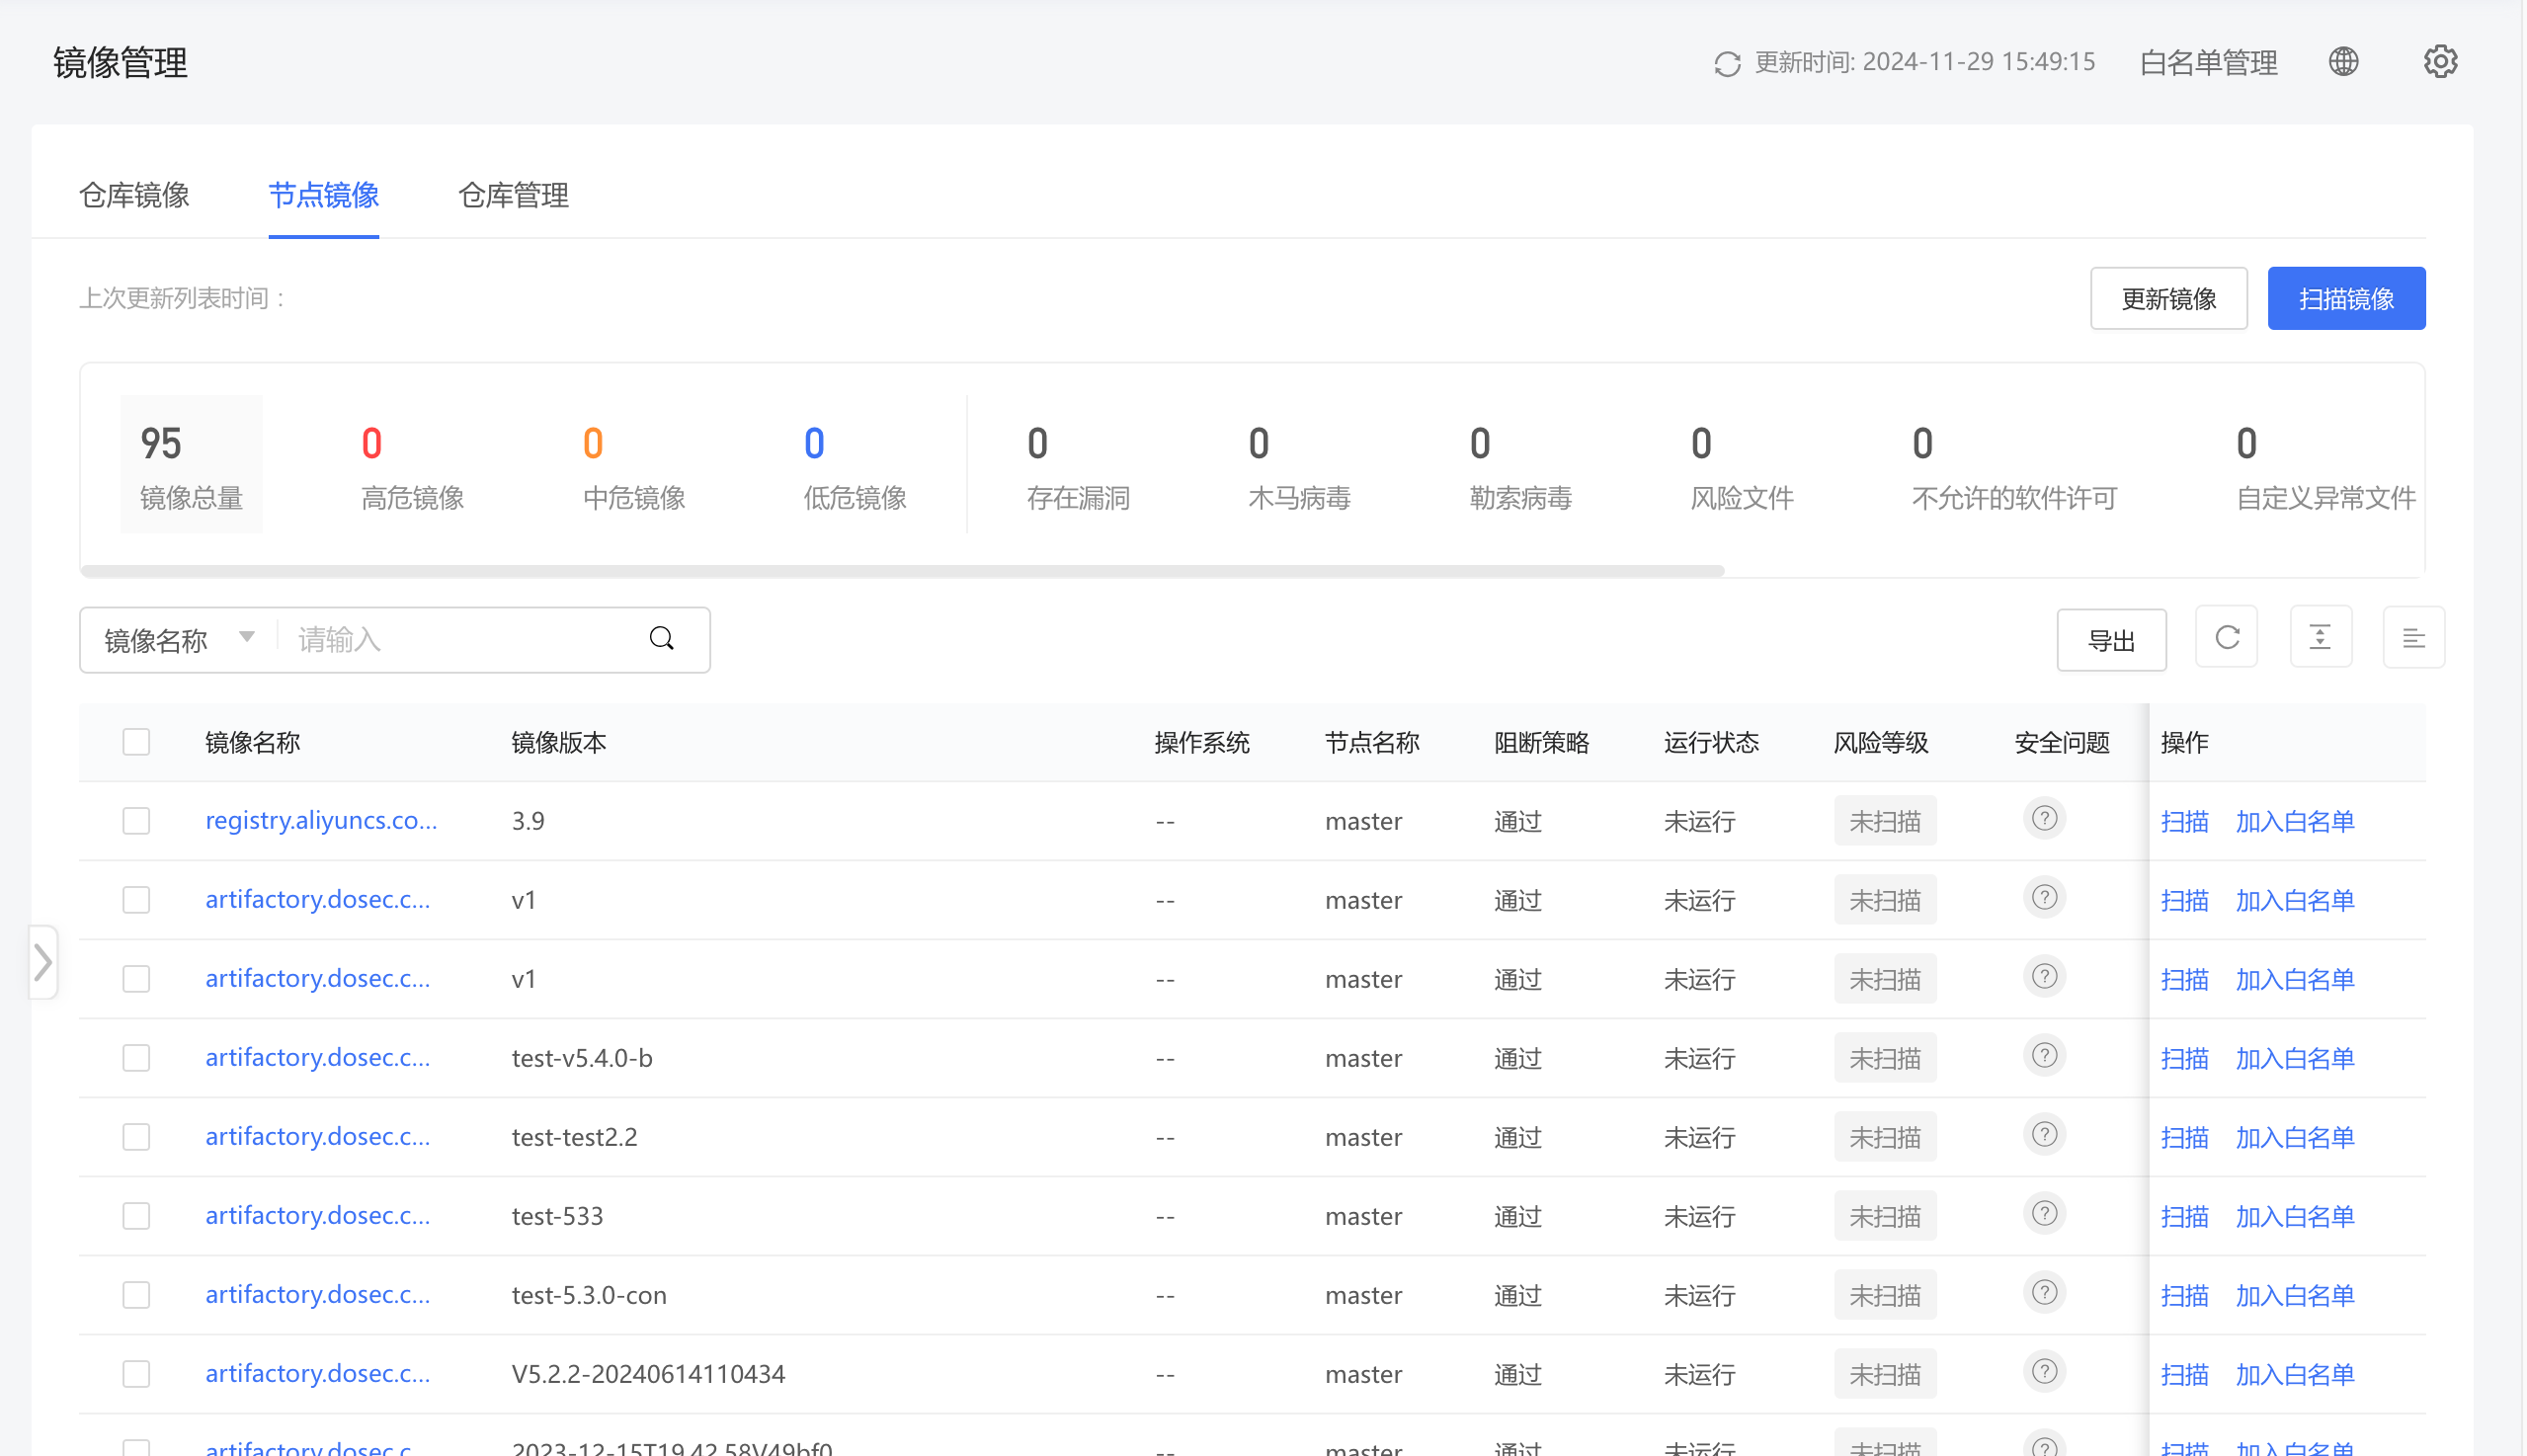The height and width of the screenshot is (1456, 2527).
Task: Click 加入白名单 in the V5.2.2-20240614110434 row
Action: coord(2295,1375)
